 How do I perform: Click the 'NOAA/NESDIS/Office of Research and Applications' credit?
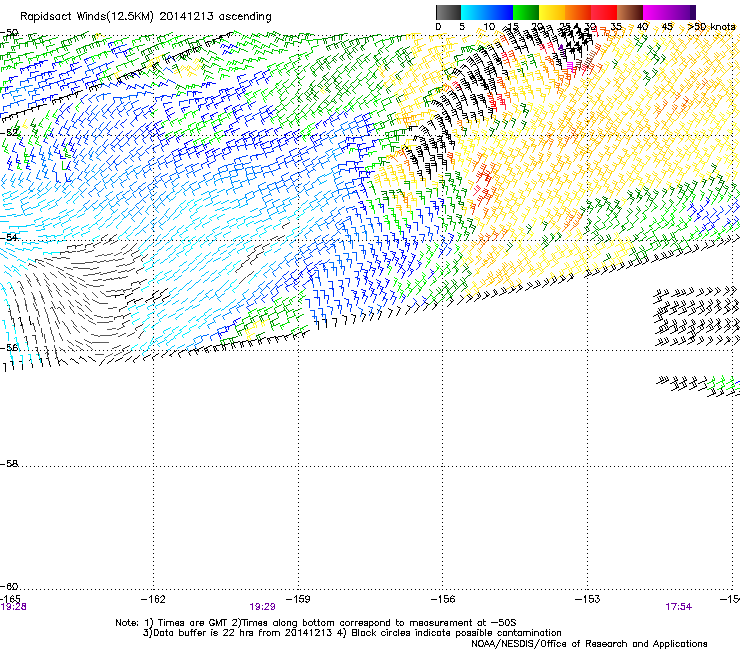point(589,643)
